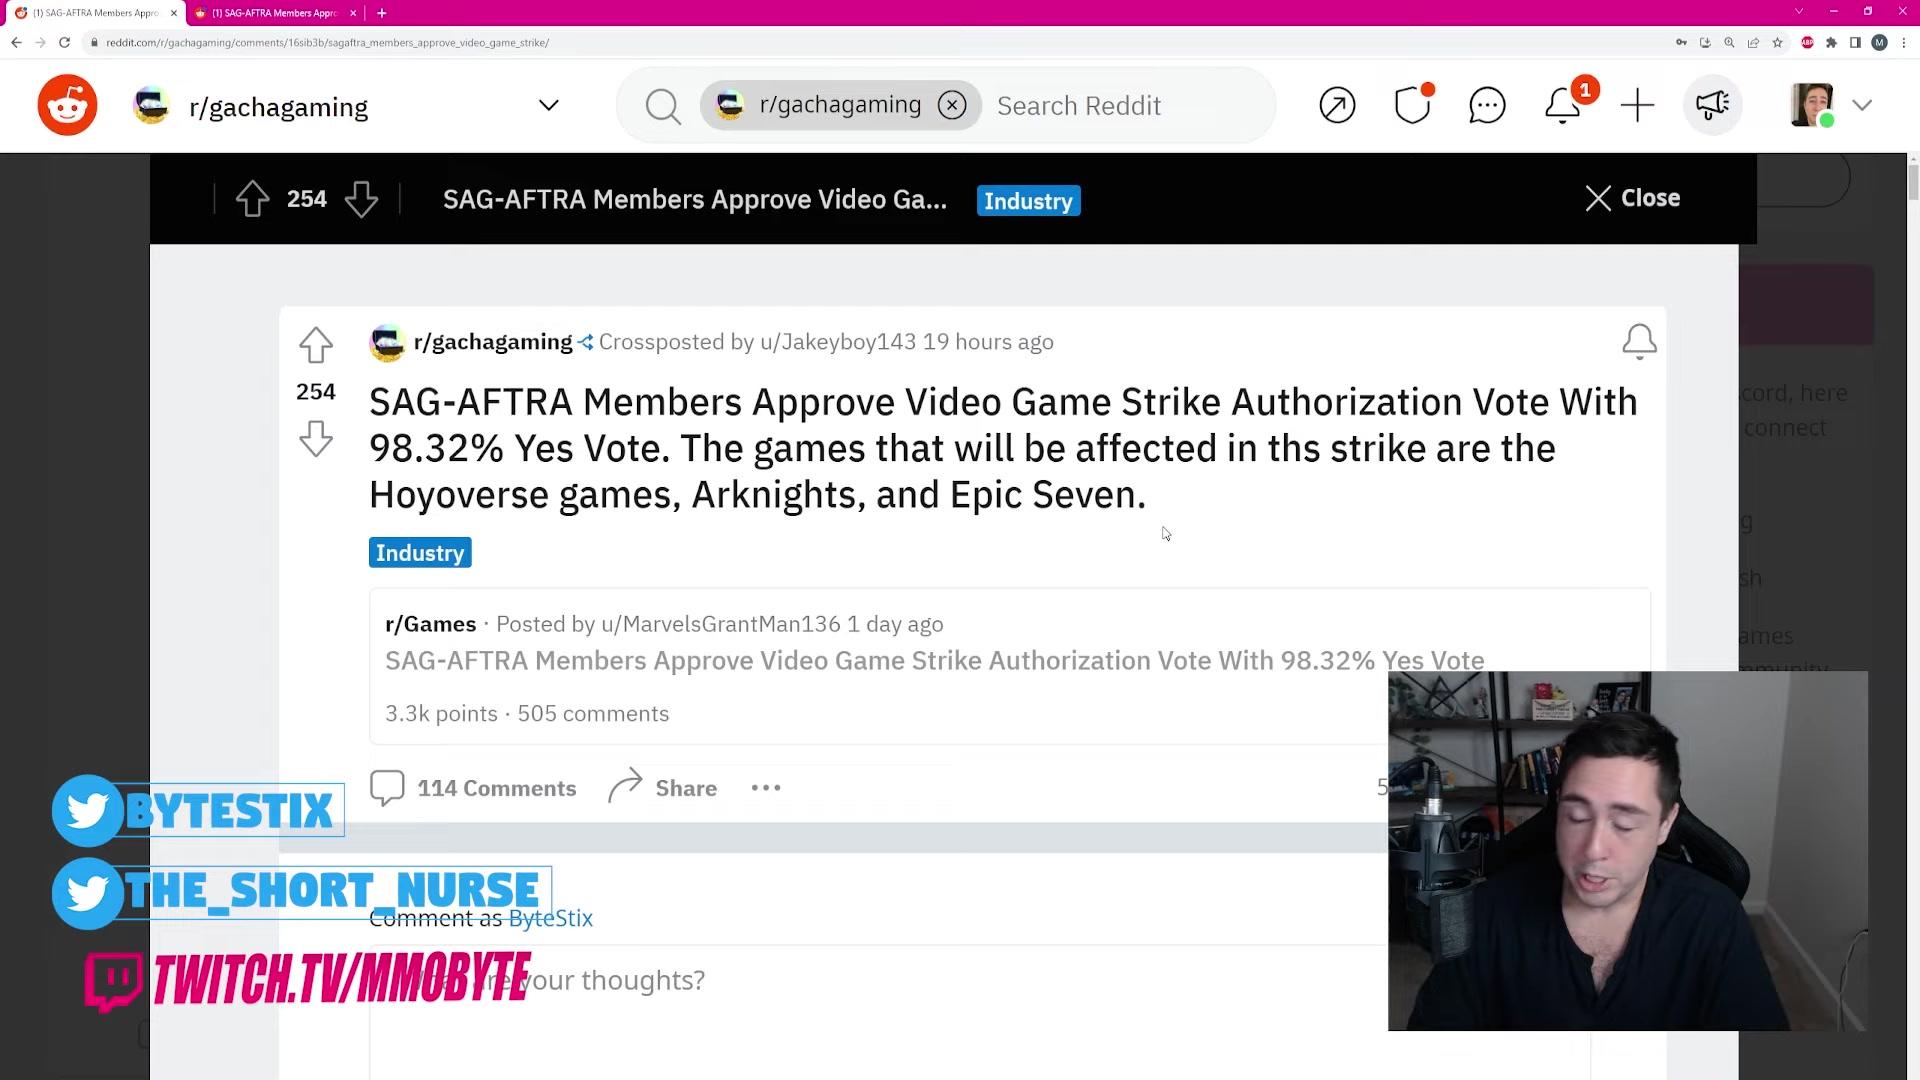Click the 3.3k points text
This screenshot has height=1080, width=1920.
(x=441, y=714)
